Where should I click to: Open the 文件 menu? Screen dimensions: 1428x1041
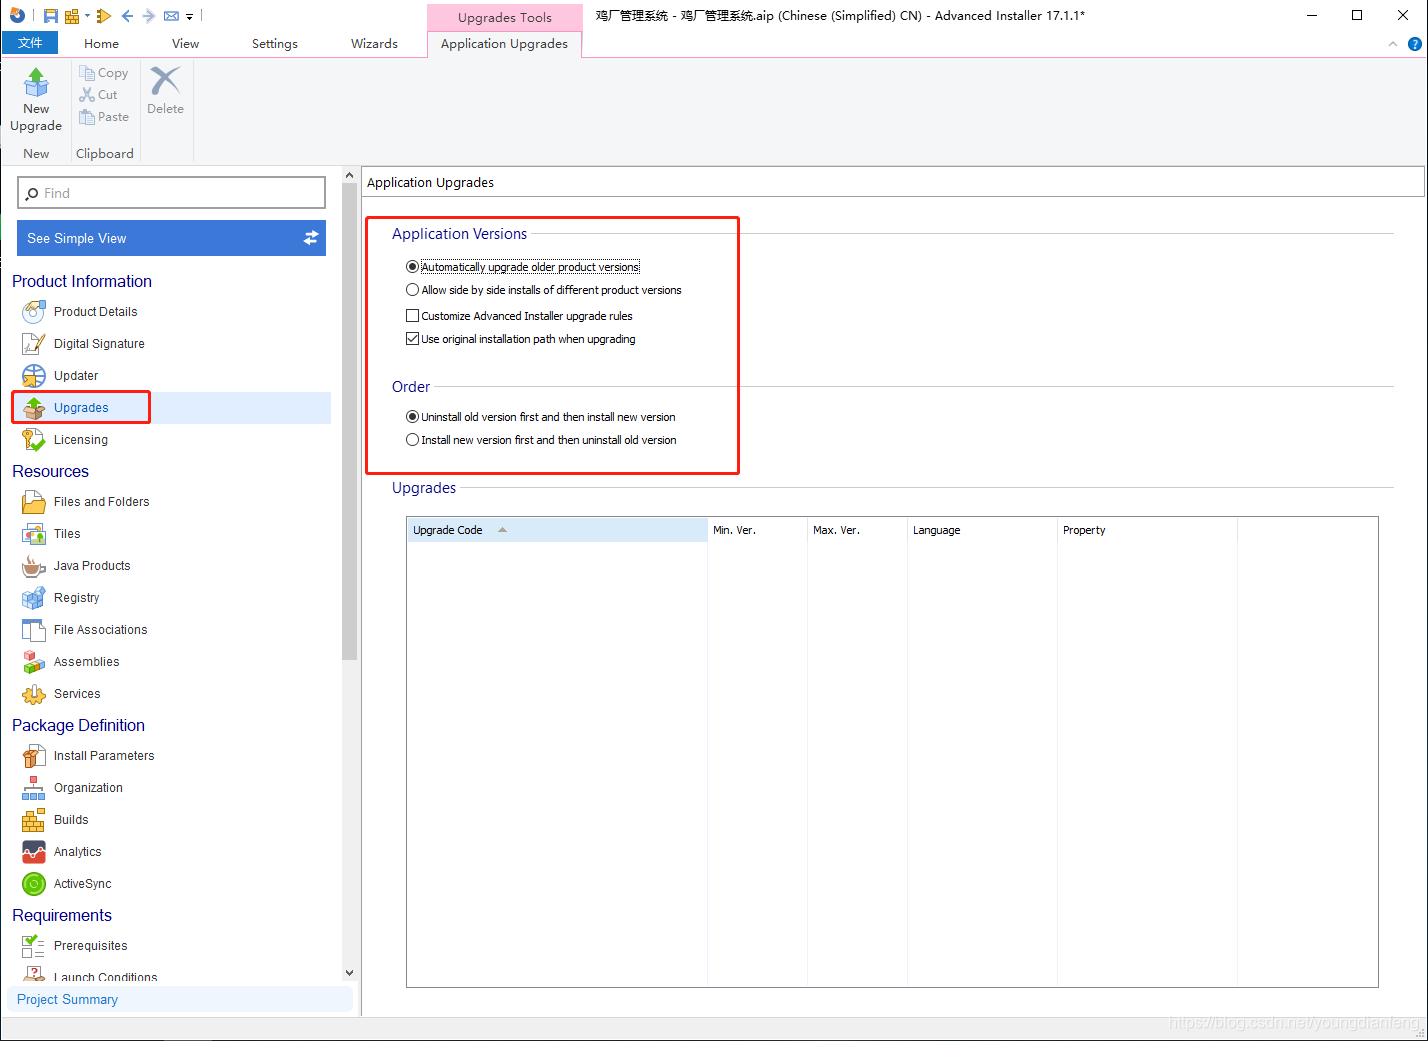pyautogui.click(x=30, y=43)
